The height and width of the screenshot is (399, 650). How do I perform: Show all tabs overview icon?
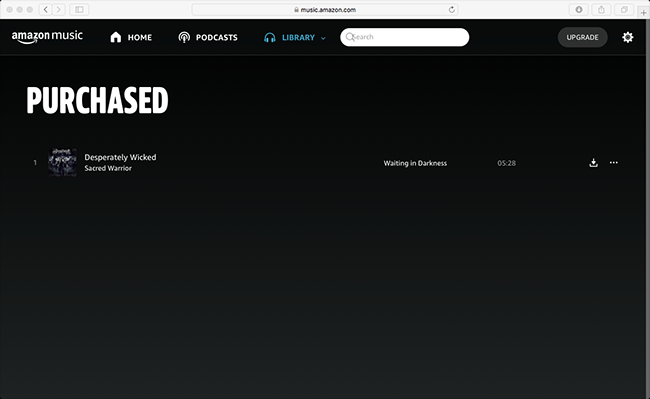pos(624,10)
